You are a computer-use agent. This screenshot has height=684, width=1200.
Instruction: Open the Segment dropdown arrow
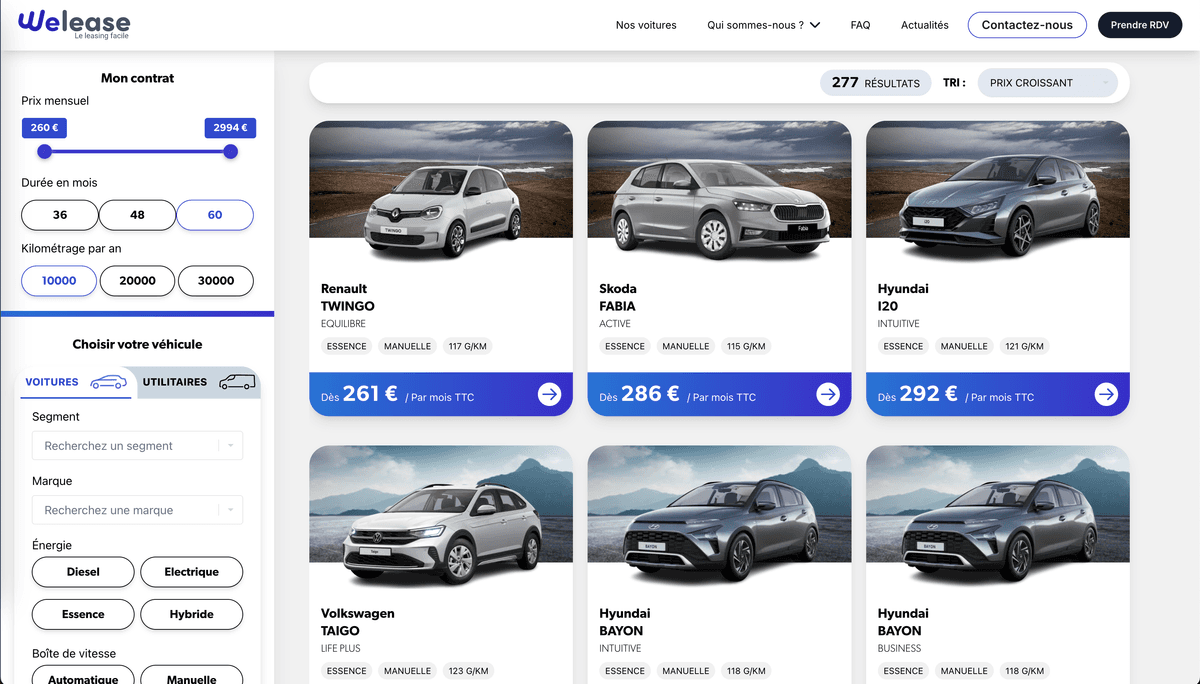pyautogui.click(x=230, y=446)
